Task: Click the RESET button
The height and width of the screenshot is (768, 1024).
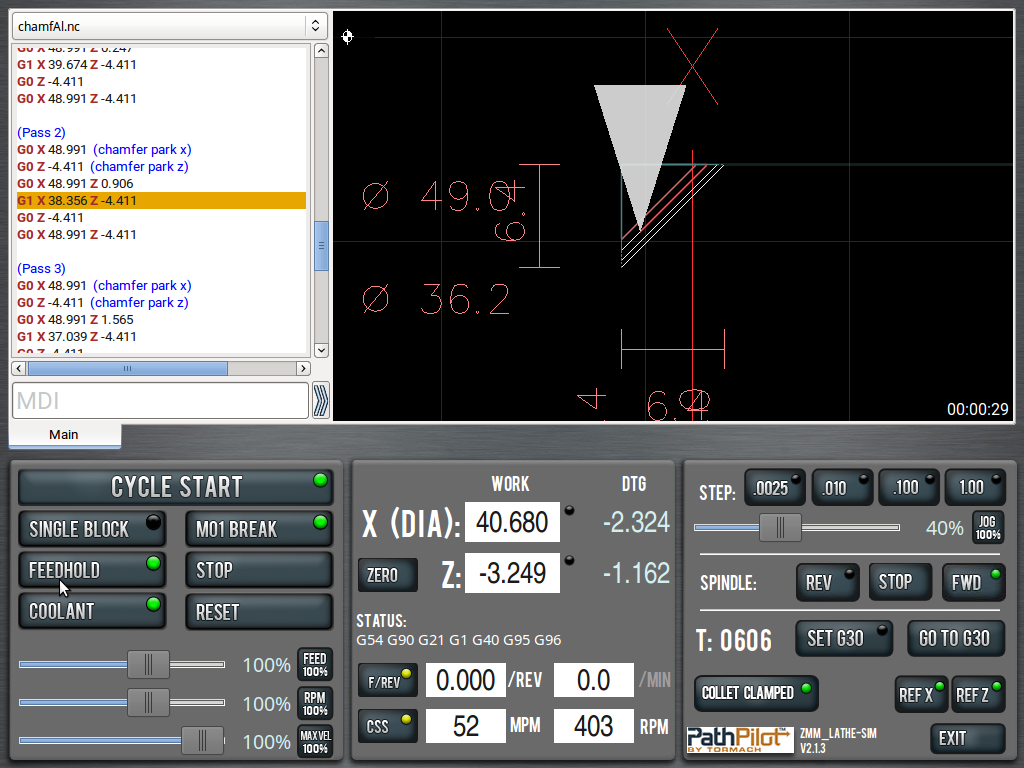Action: tap(259, 612)
